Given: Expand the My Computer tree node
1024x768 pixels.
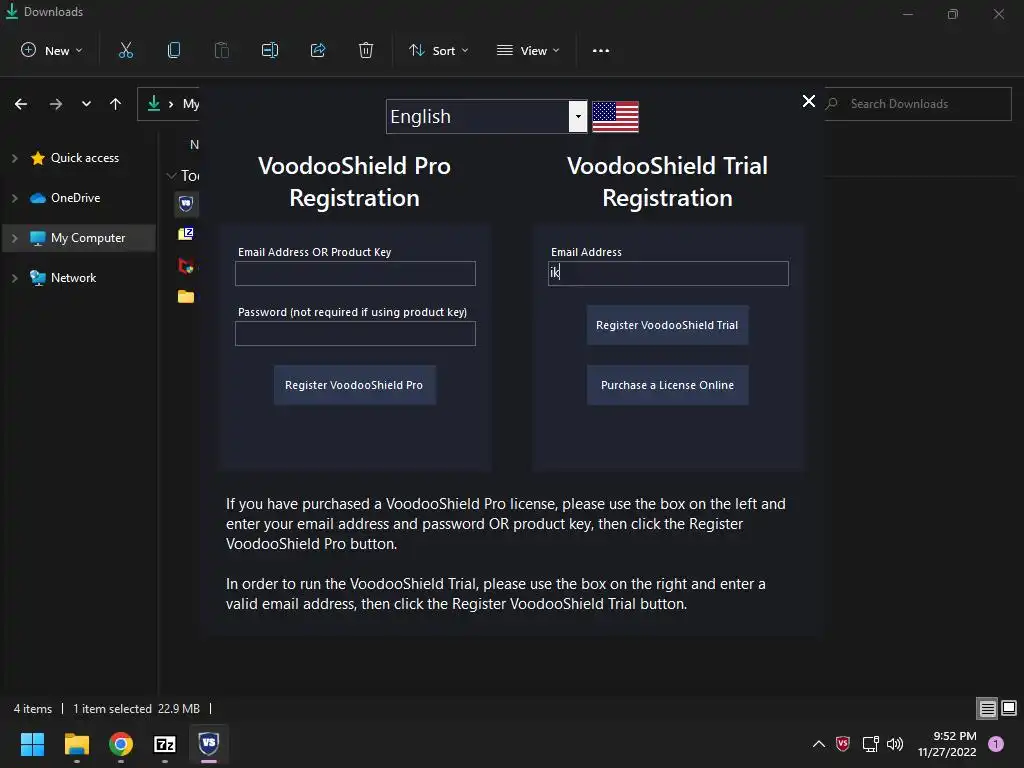Looking at the screenshot, I should (x=14, y=238).
